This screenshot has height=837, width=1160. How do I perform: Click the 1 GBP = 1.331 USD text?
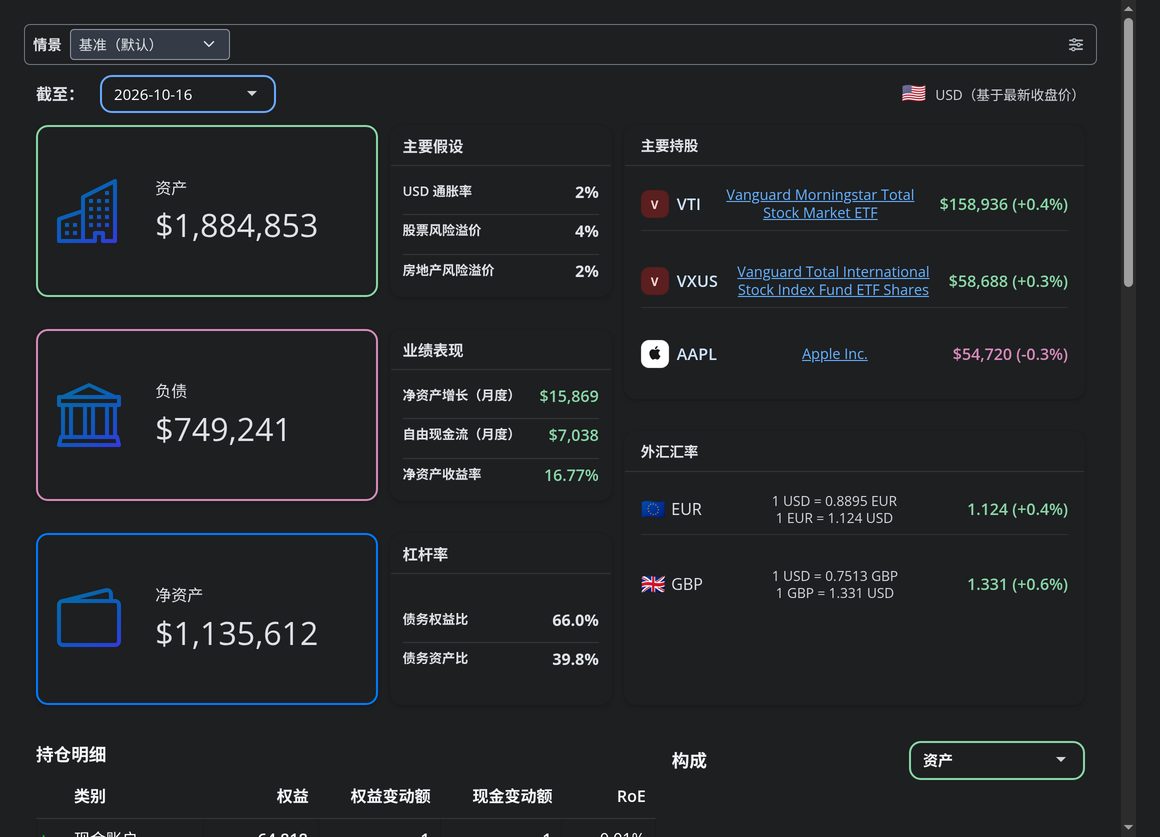point(834,593)
